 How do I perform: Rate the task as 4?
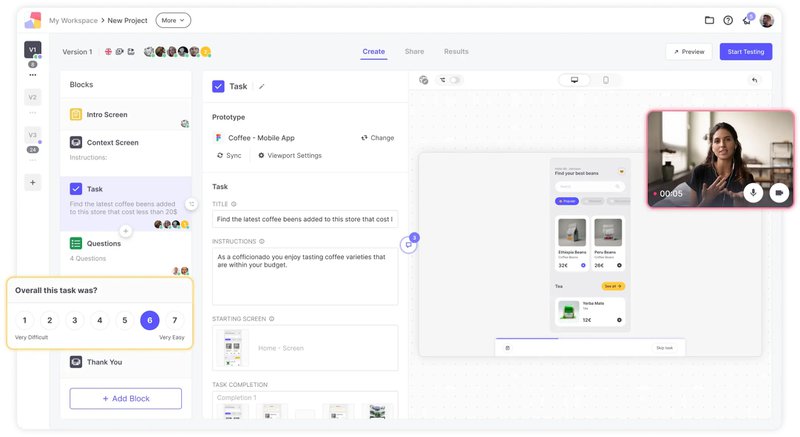pyautogui.click(x=99, y=320)
